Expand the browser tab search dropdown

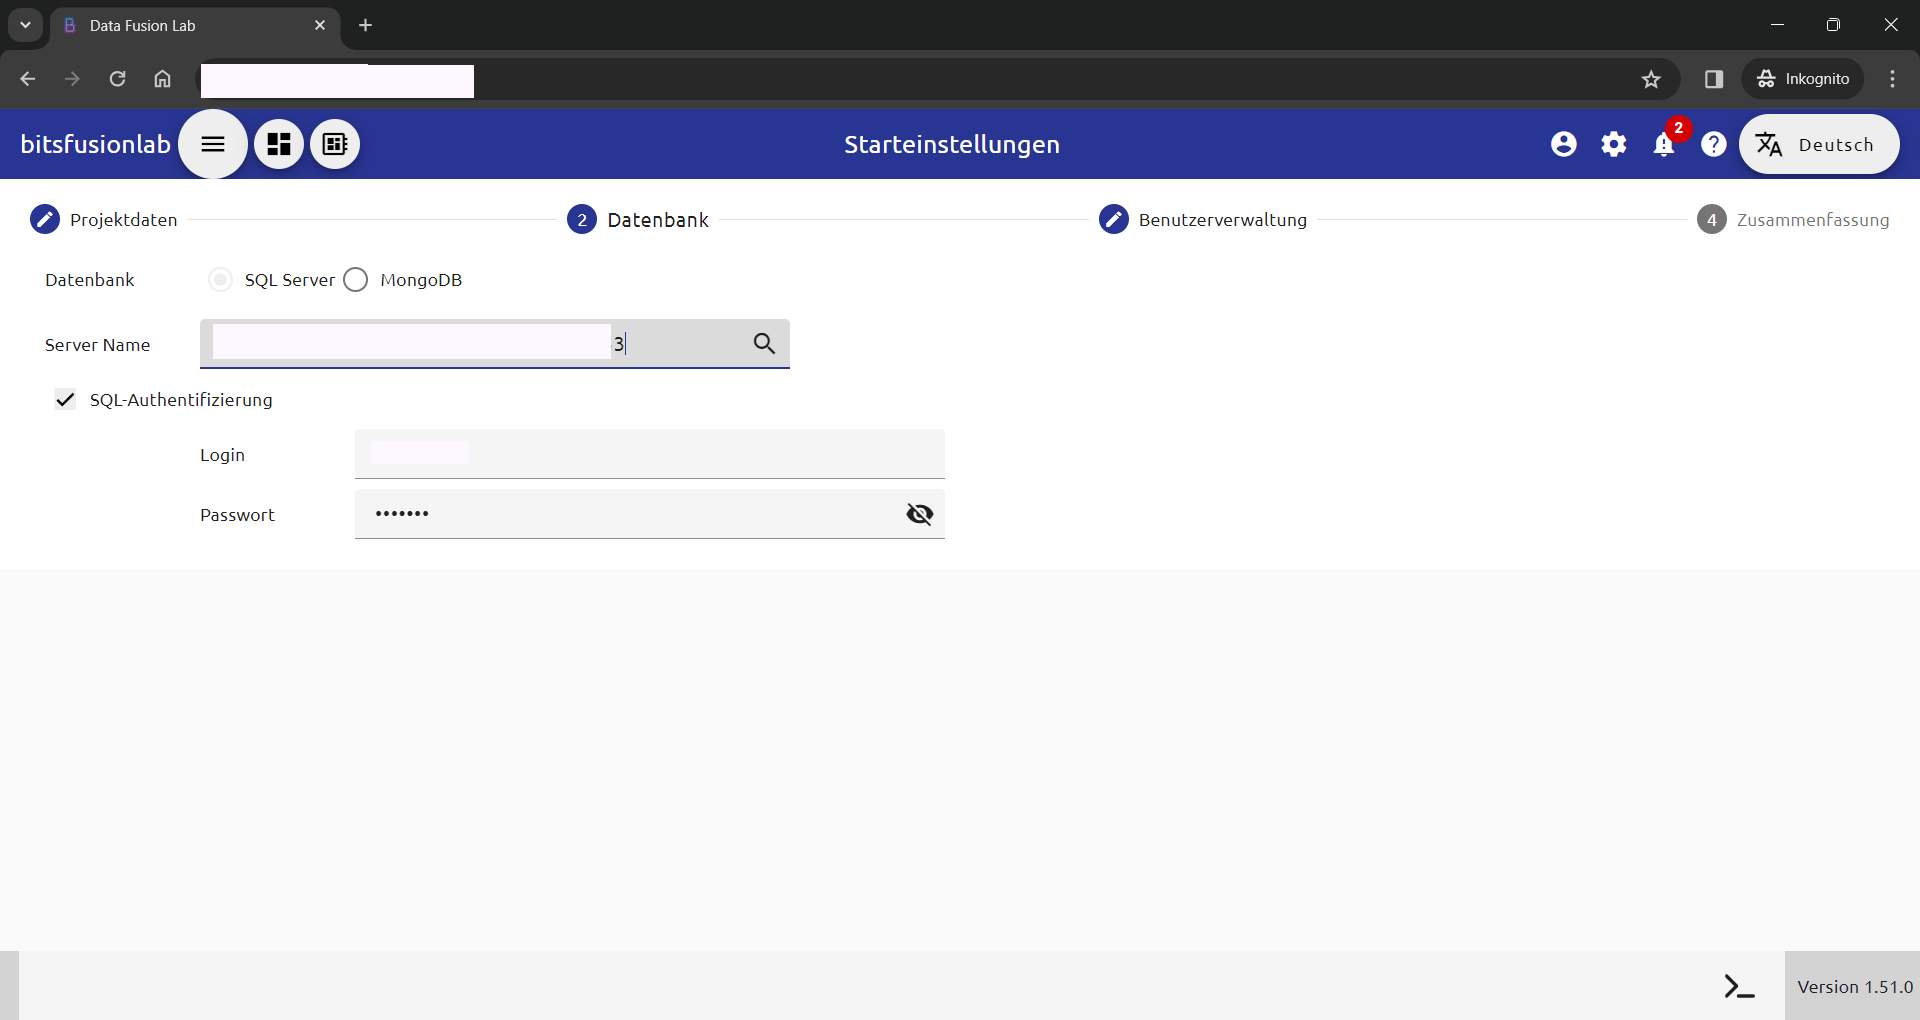click(x=26, y=25)
